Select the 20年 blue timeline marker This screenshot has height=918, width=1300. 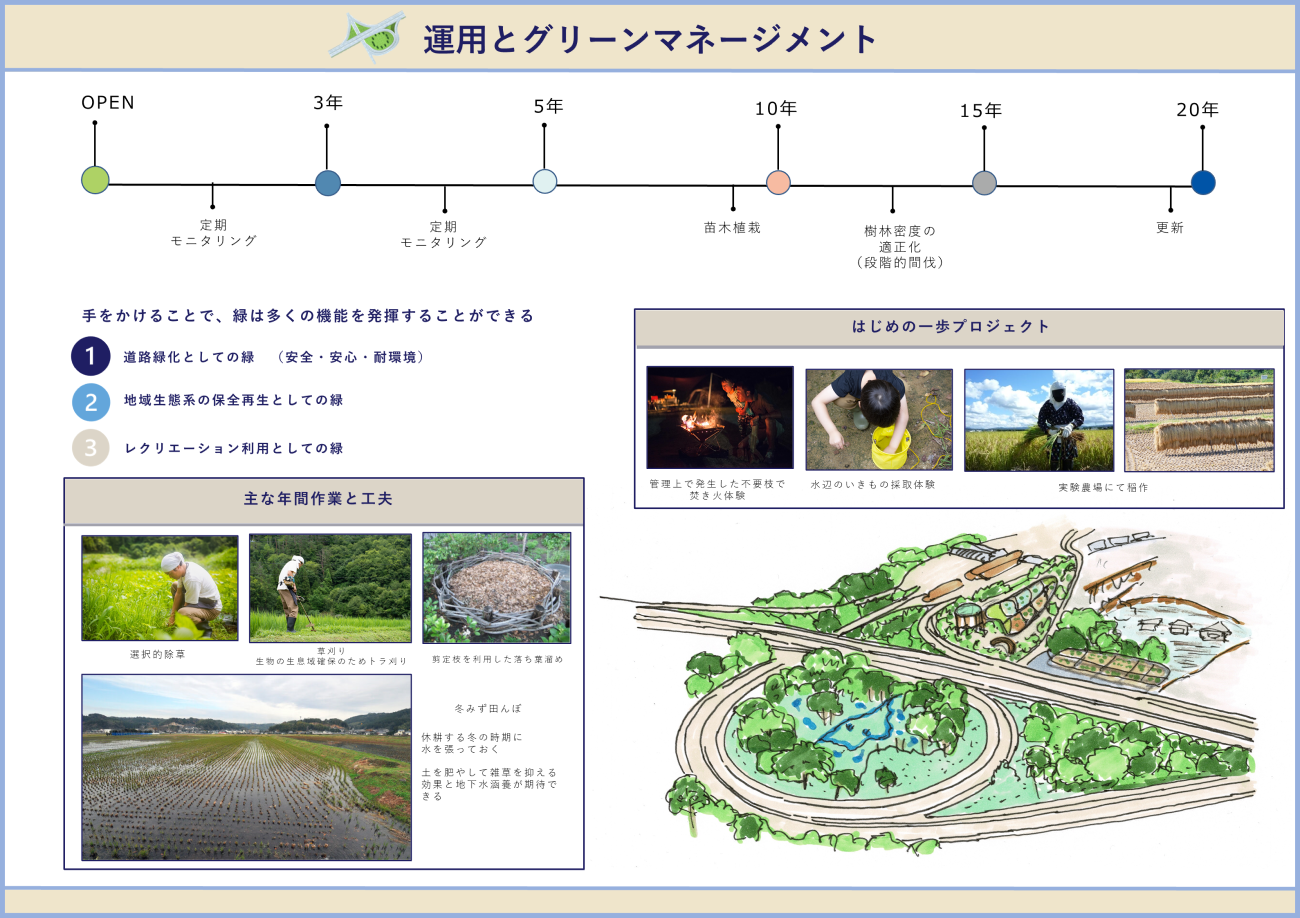[x=1203, y=183]
